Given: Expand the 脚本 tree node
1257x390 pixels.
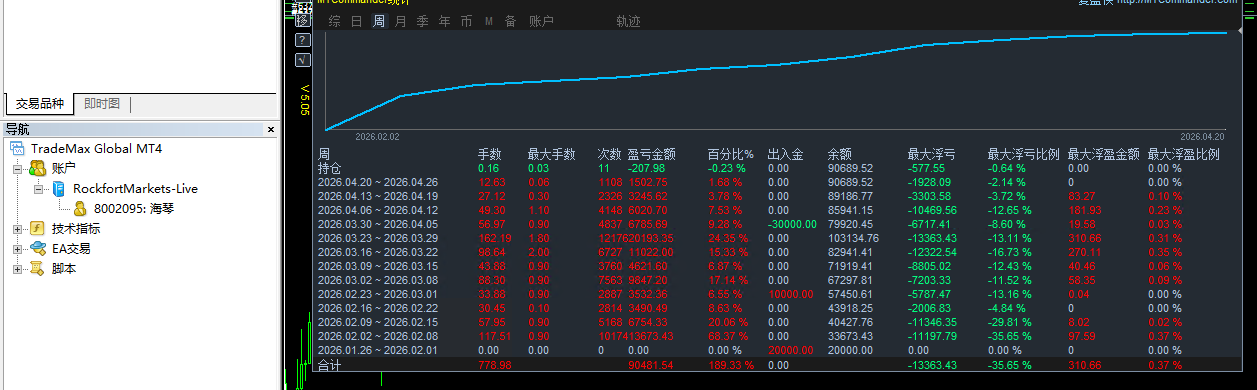Looking at the screenshot, I should pyautogui.click(x=17, y=269).
